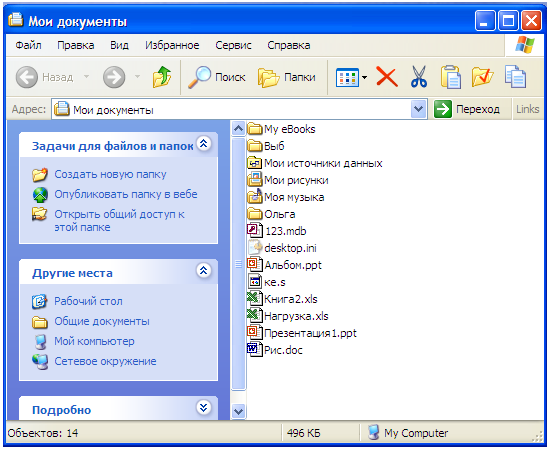The image size is (547, 449).
Task: Select the Выб folder icon
Action: [255, 146]
